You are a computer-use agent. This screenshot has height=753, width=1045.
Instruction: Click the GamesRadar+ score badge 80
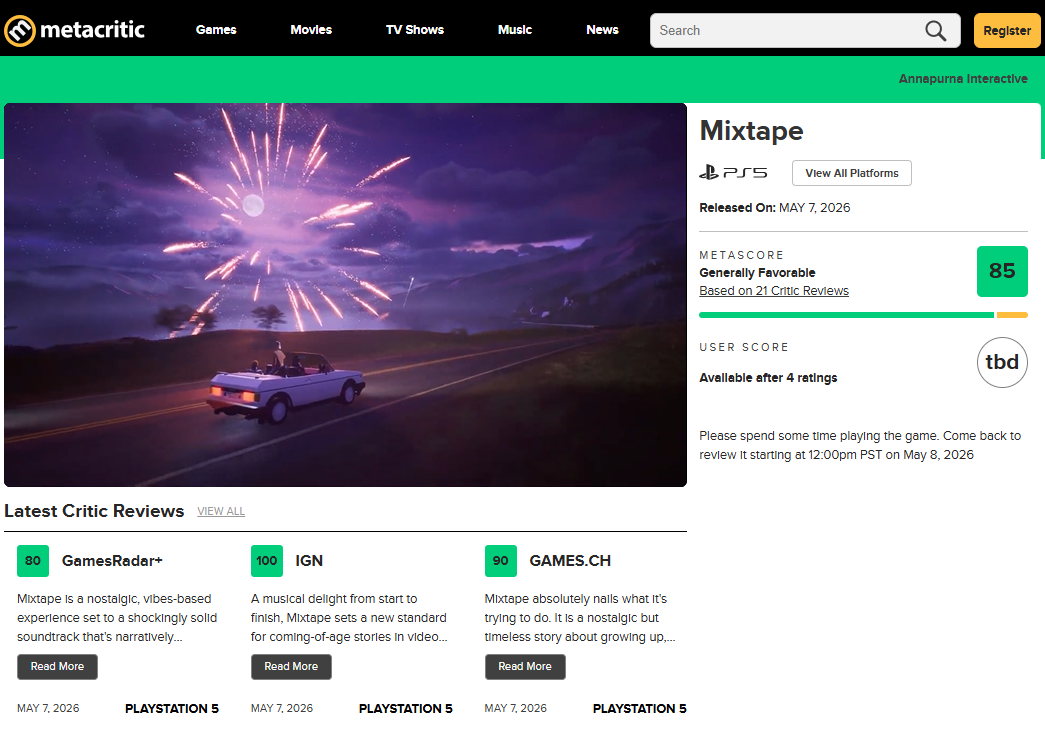33,561
